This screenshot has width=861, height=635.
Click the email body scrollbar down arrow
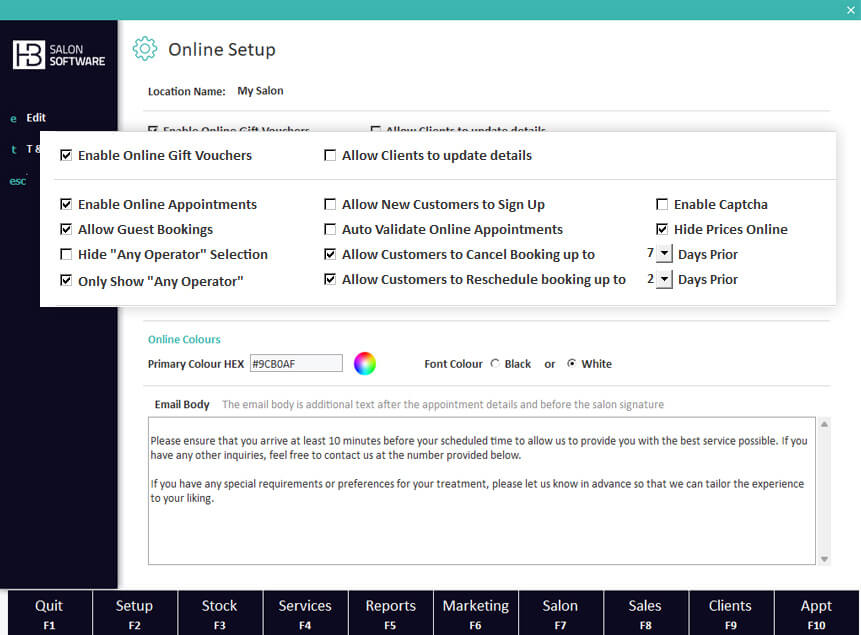click(x=825, y=559)
